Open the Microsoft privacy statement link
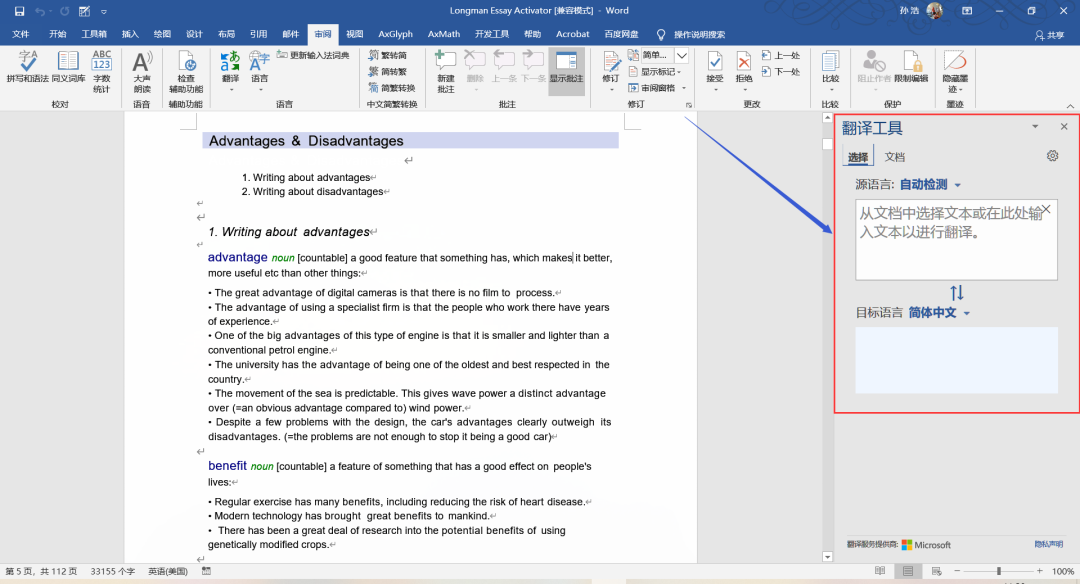The width and height of the screenshot is (1080, 584). [1048, 544]
